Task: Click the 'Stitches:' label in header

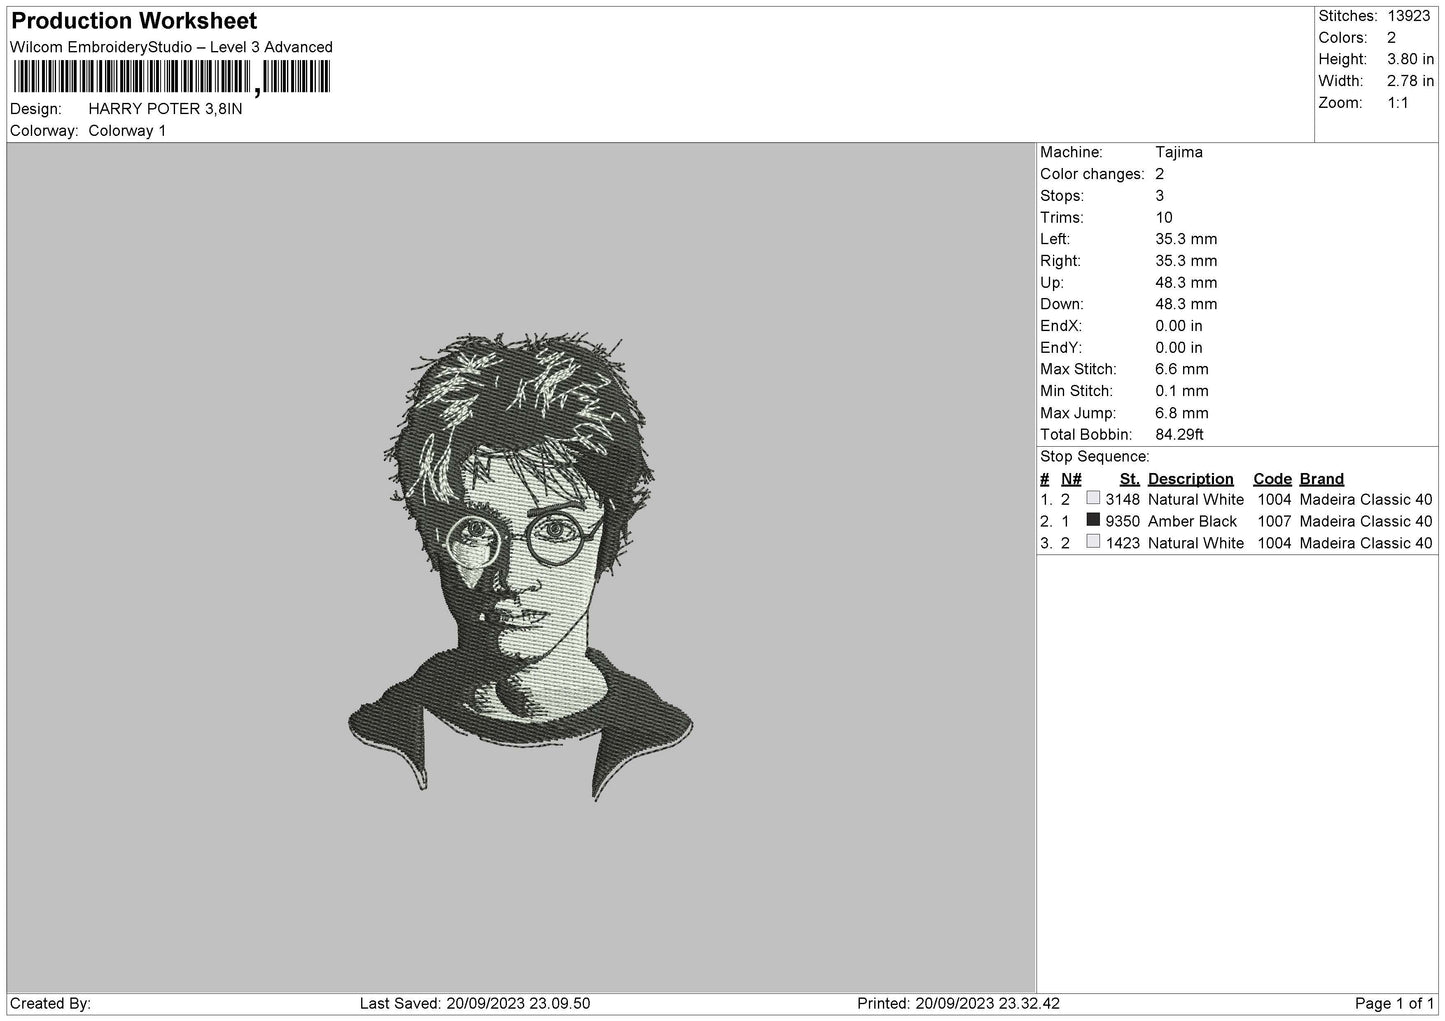Action: tap(1348, 16)
